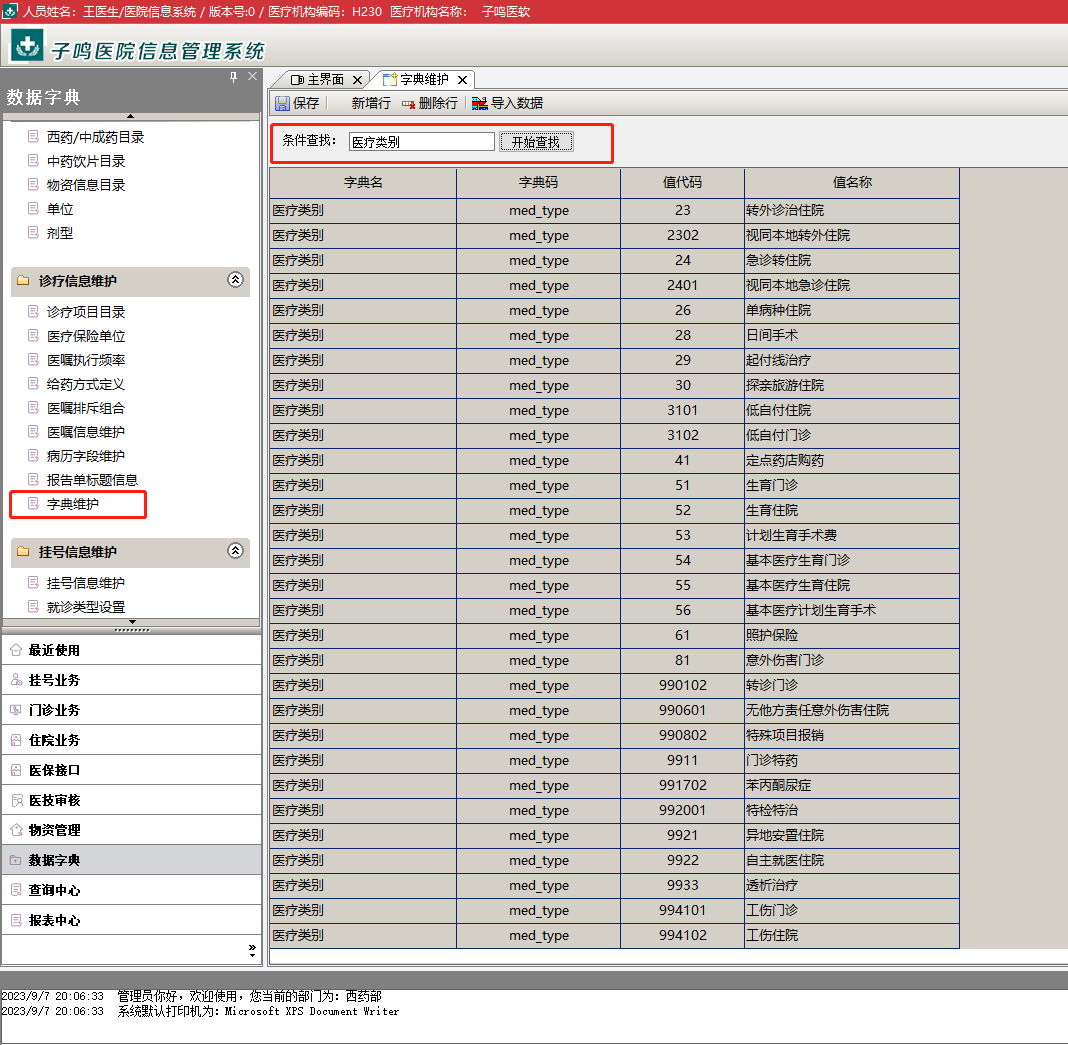1068x1045 pixels.
Task: Click the Save (保存) floppy disk icon
Action: [x=282, y=104]
